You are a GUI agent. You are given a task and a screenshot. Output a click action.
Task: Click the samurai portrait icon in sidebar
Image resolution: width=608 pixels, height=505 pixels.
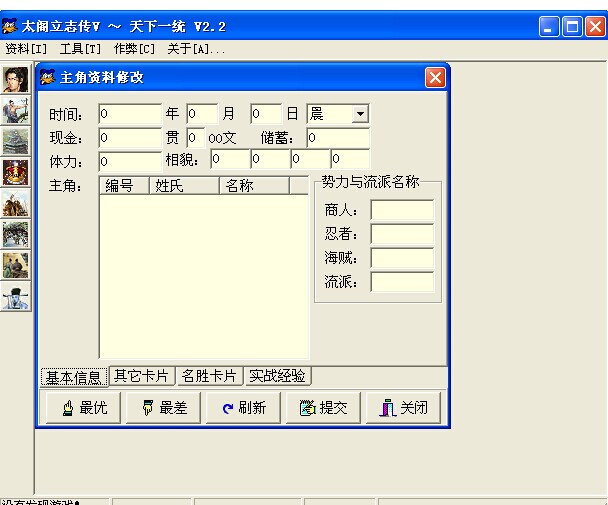[15, 79]
